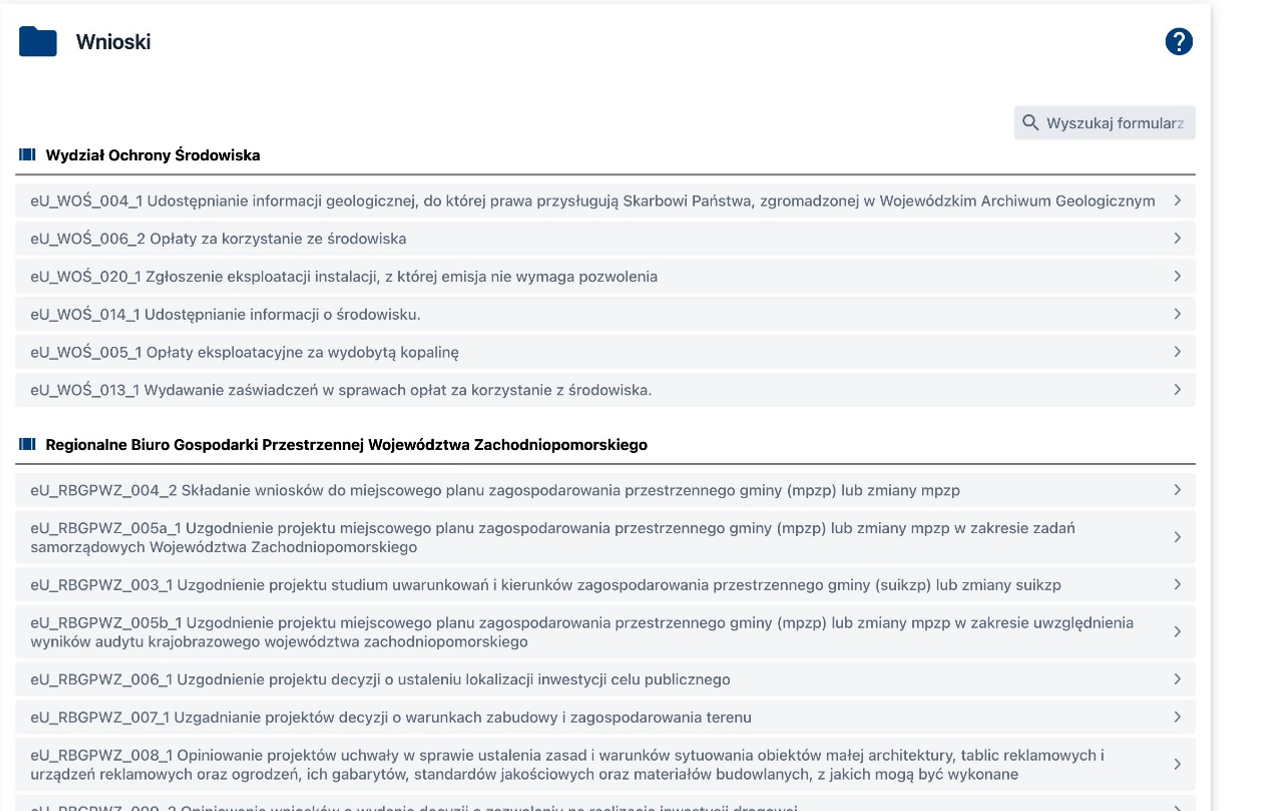
Task: Click the search magnifier icon
Action: [1031, 123]
